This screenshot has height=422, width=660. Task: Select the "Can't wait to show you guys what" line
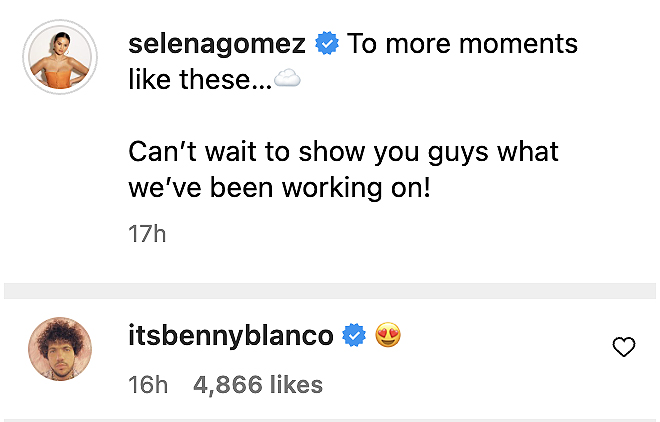pos(343,153)
